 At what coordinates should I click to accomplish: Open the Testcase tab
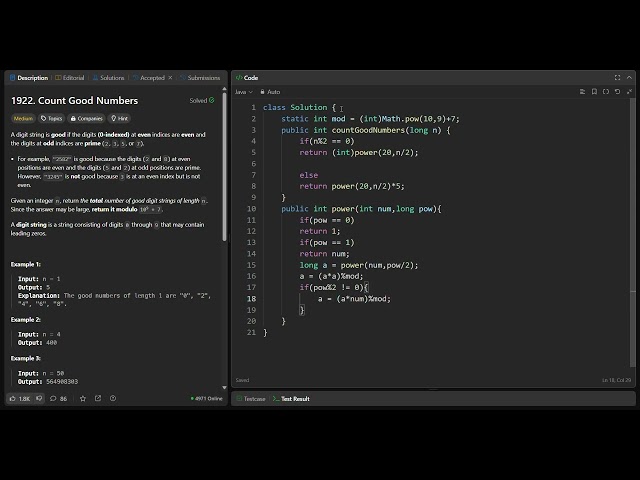pyautogui.click(x=251, y=399)
